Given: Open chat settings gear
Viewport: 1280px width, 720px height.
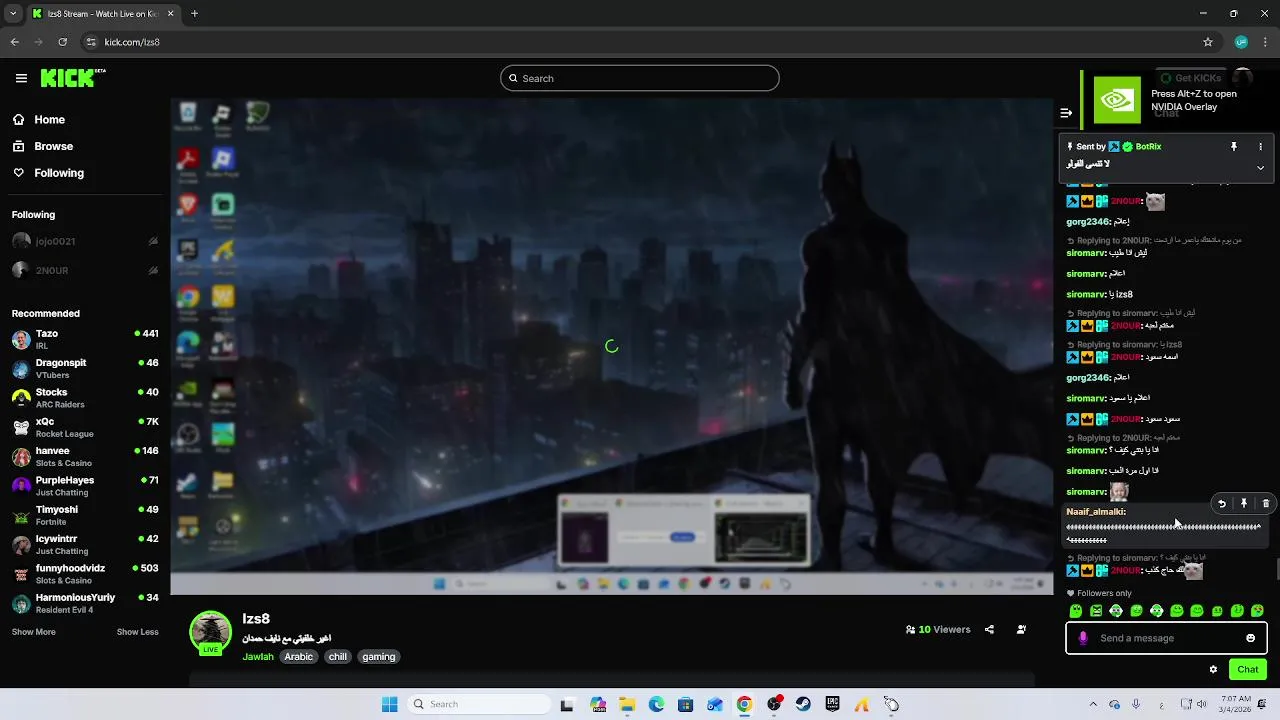Looking at the screenshot, I should click(1213, 669).
